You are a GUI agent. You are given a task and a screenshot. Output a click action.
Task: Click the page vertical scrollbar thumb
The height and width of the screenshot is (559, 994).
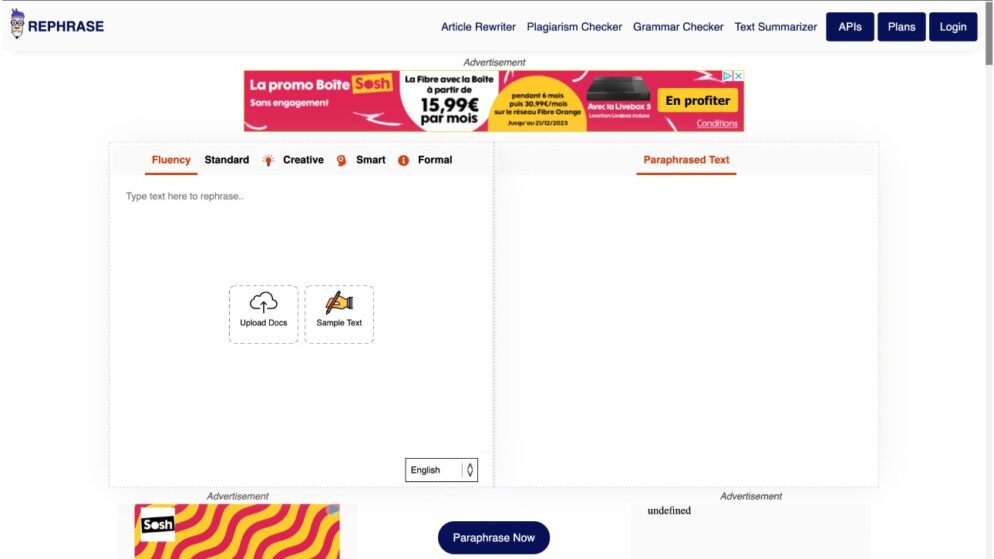coord(989,33)
